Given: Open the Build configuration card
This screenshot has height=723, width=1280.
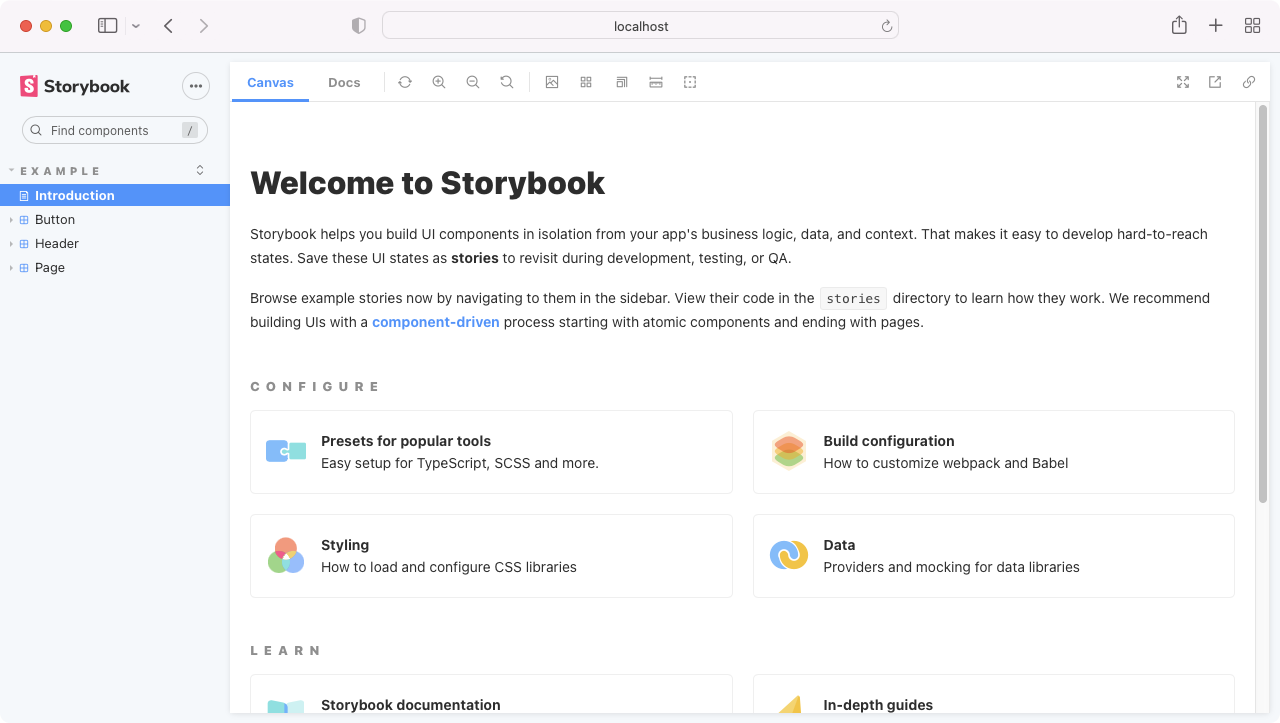Looking at the screenshot, I should tap(994, 452).
